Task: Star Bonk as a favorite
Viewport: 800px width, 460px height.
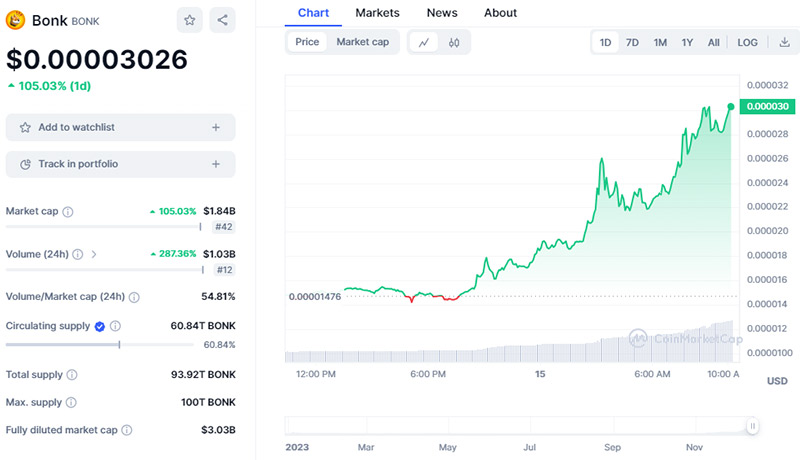Action: pos(190,20)
